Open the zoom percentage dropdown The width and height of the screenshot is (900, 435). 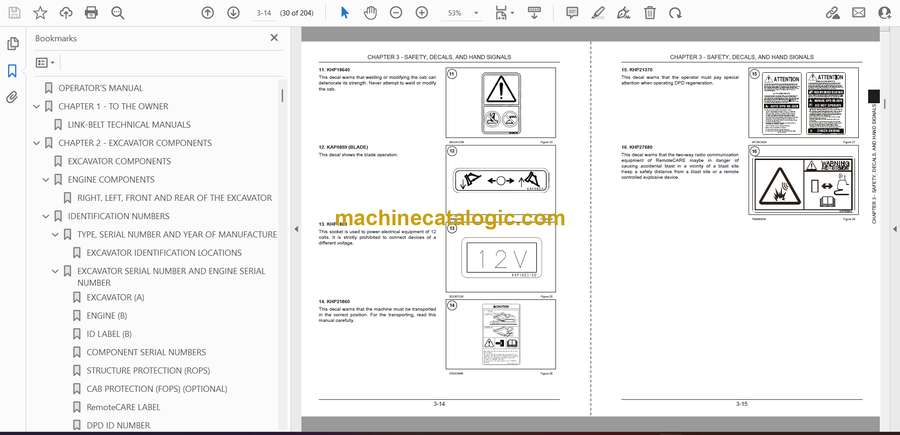tap(473, 13)
